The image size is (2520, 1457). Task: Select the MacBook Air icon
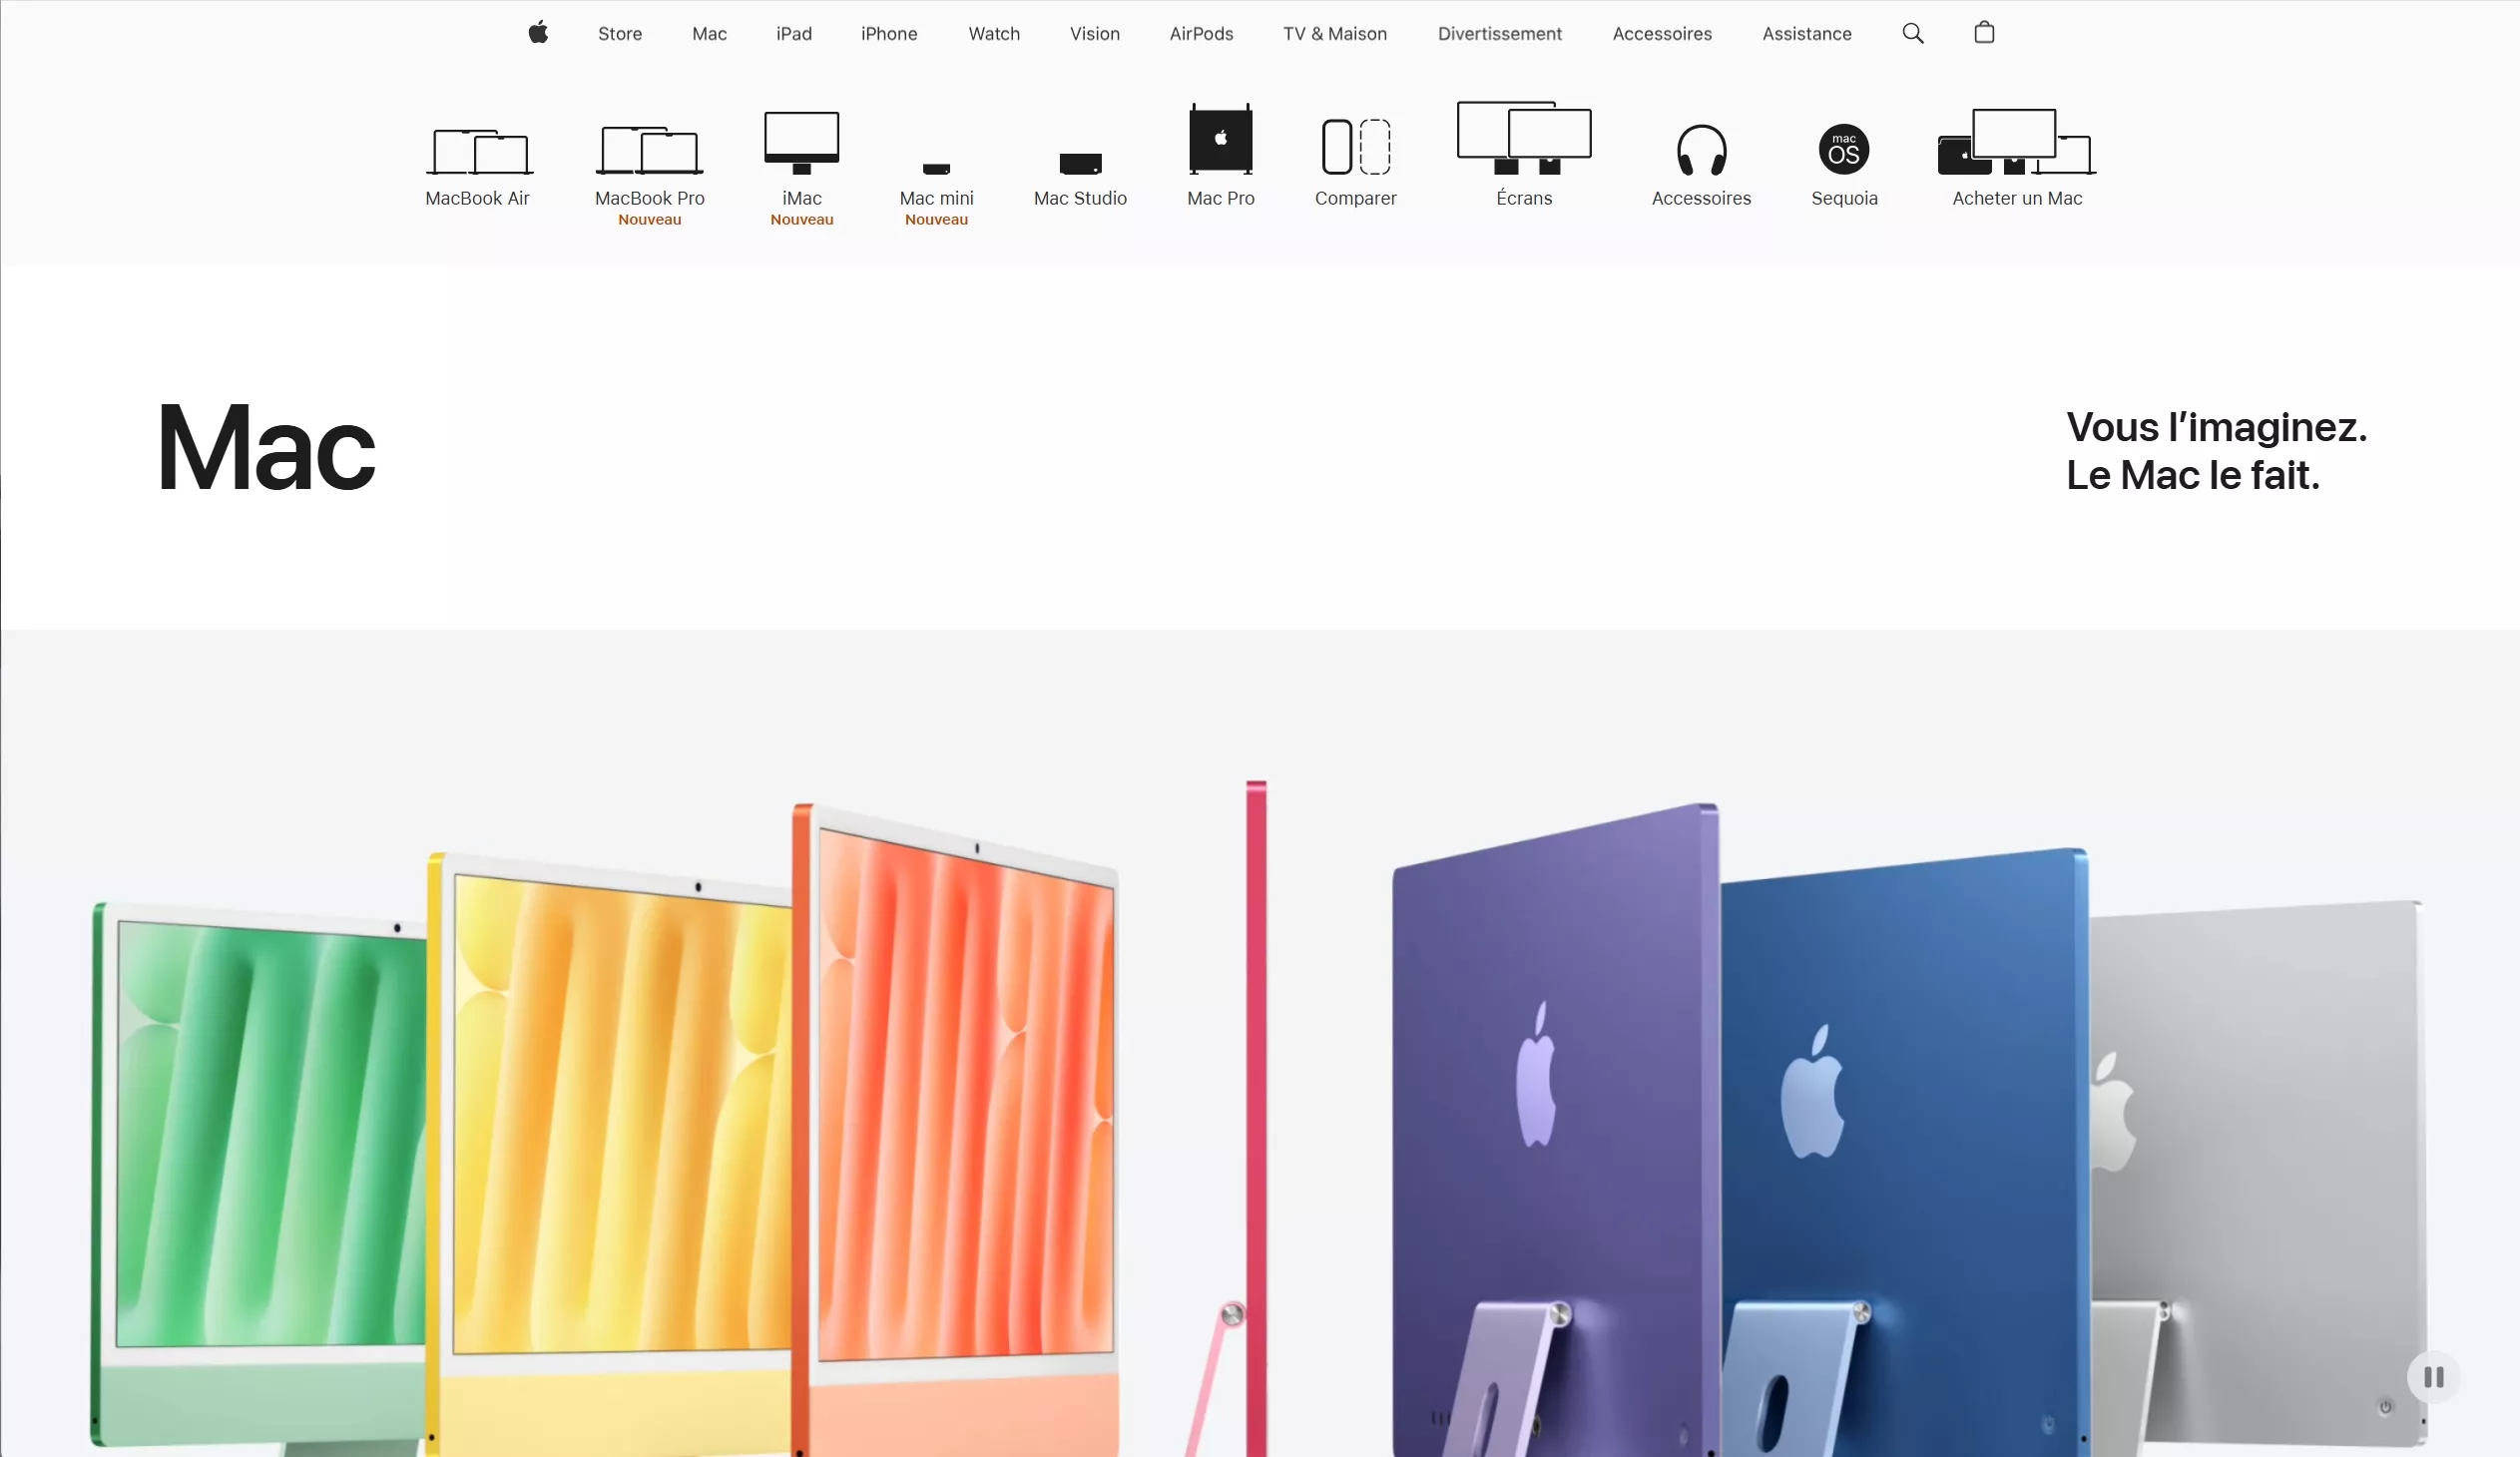point(478,152)
